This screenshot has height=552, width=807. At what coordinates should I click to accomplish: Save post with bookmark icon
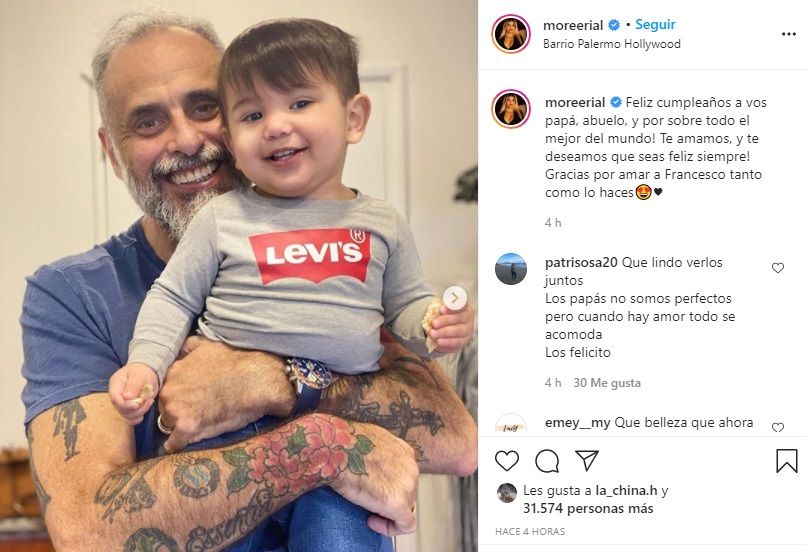click(x=786, y=460)
